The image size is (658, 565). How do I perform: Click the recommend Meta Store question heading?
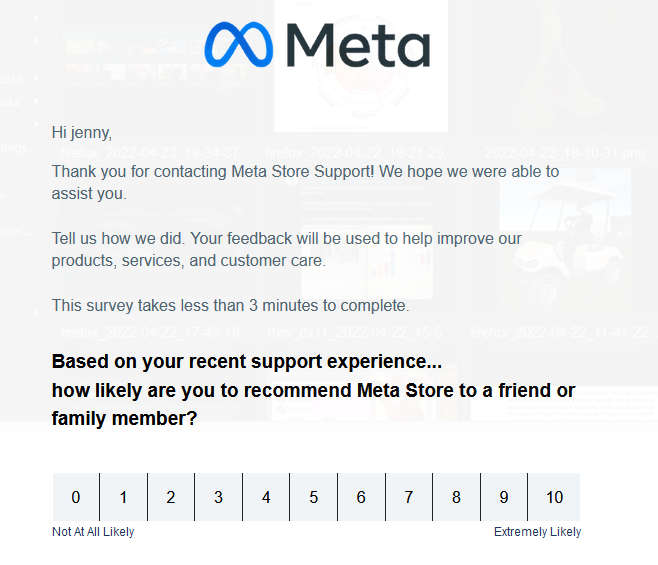[x=313, y=390]
